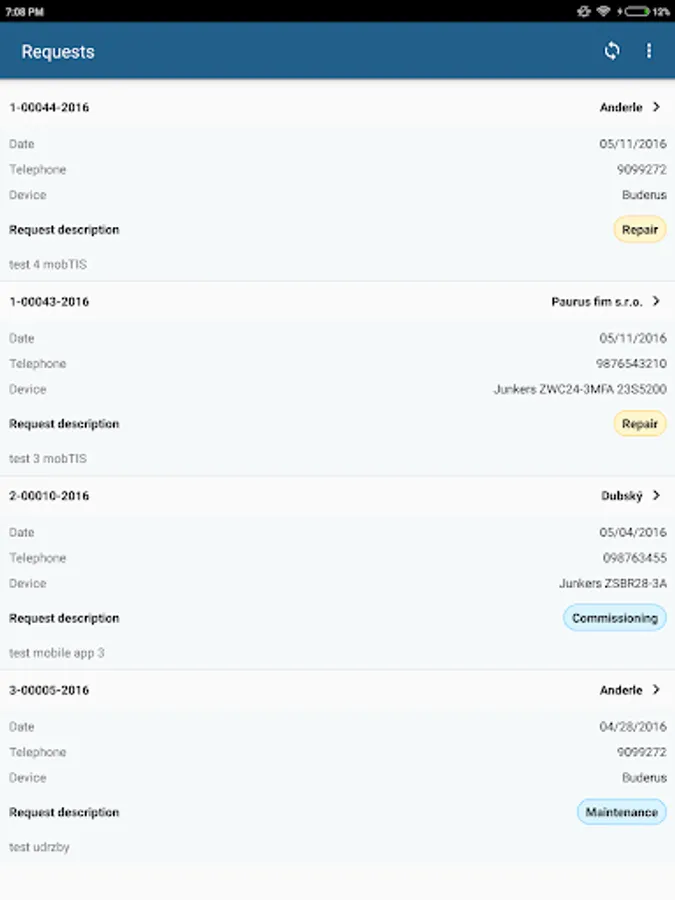Tap telephone number 9876543210

point(631,364)
